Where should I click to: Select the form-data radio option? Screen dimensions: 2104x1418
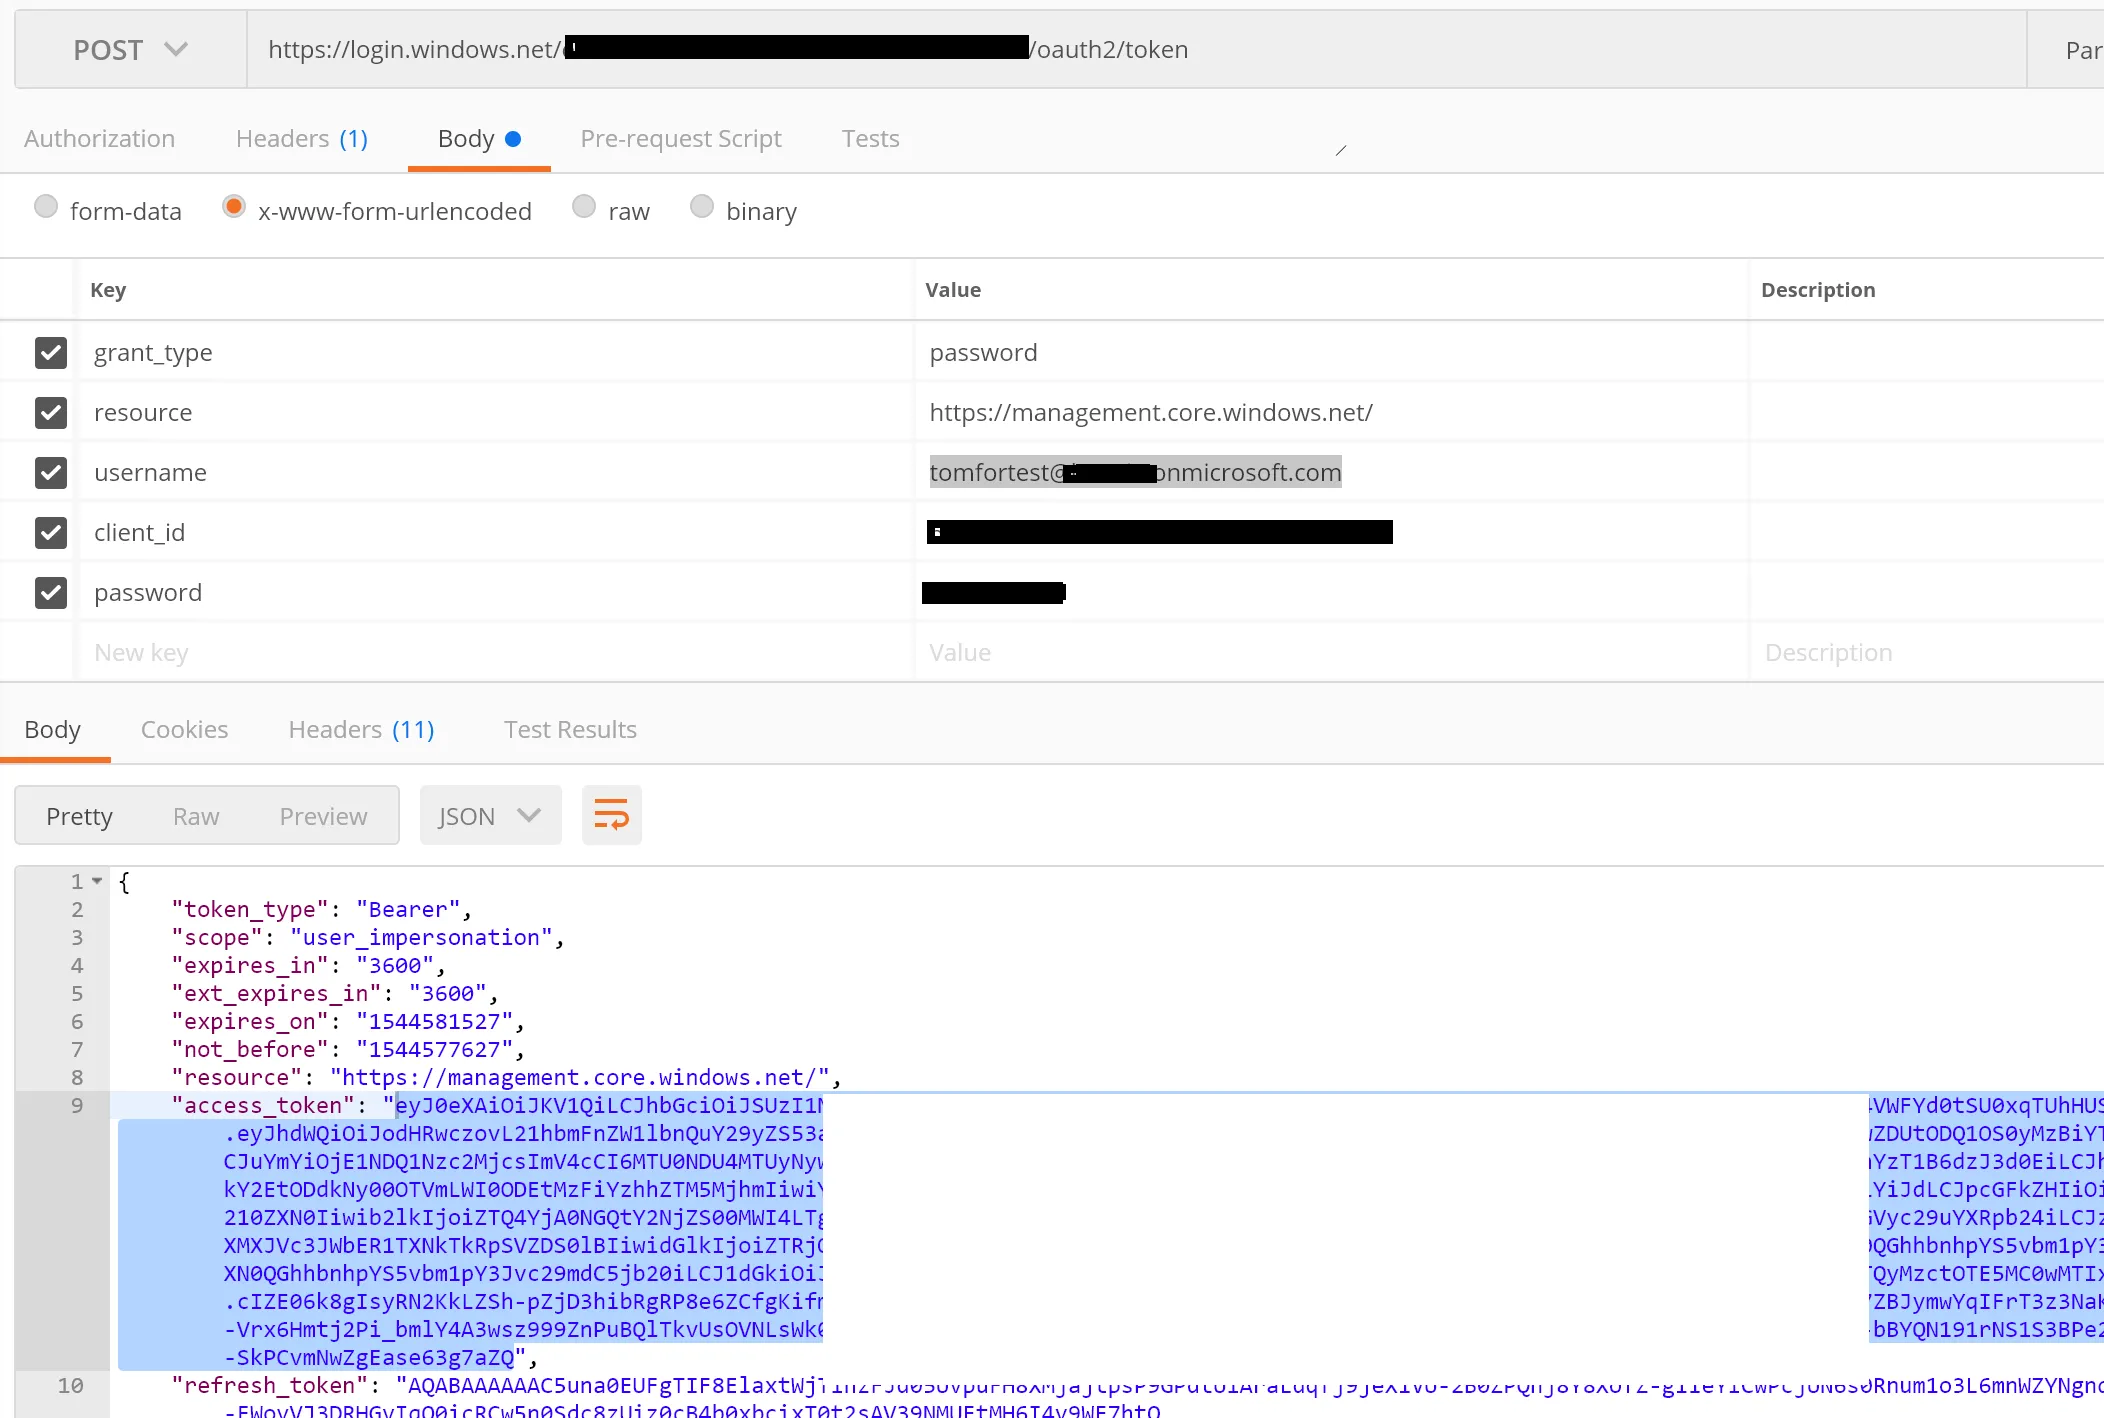(x=46, y=206)
